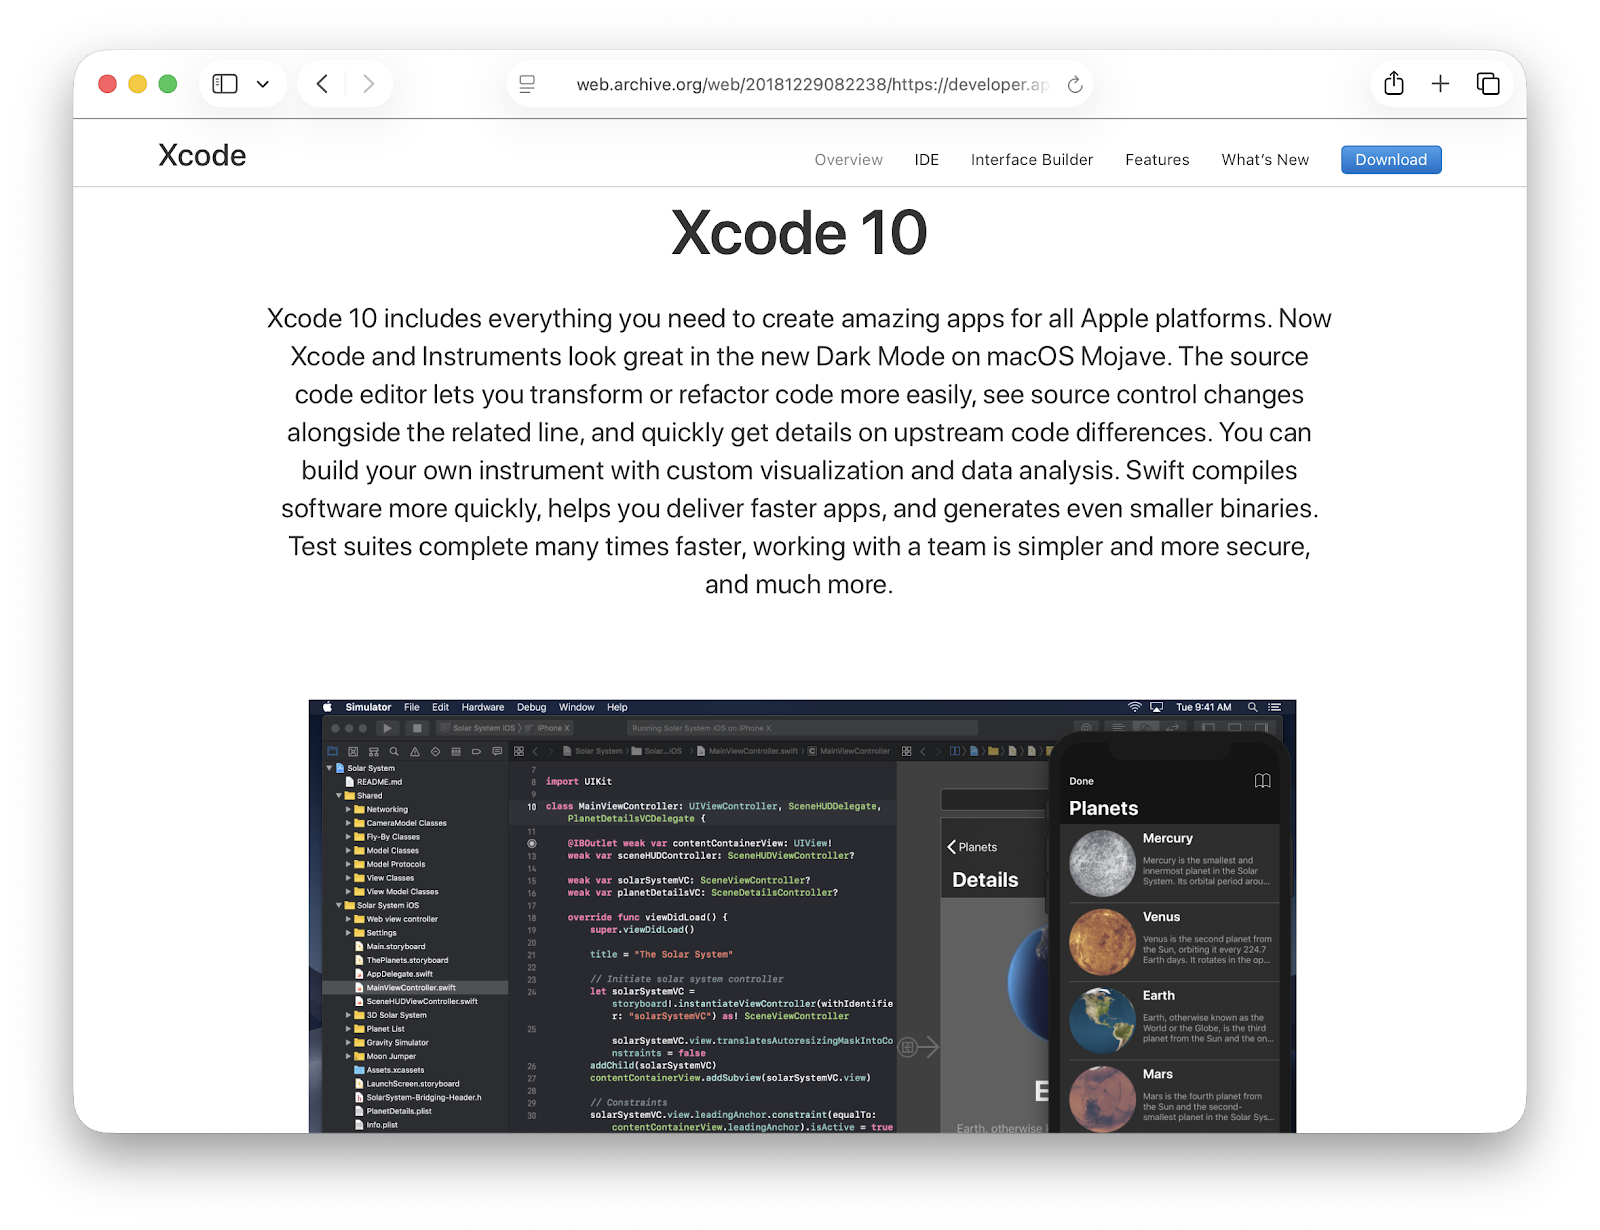
Task: Open the sidebar options chevron dropdown
Action: click(263, 84)
